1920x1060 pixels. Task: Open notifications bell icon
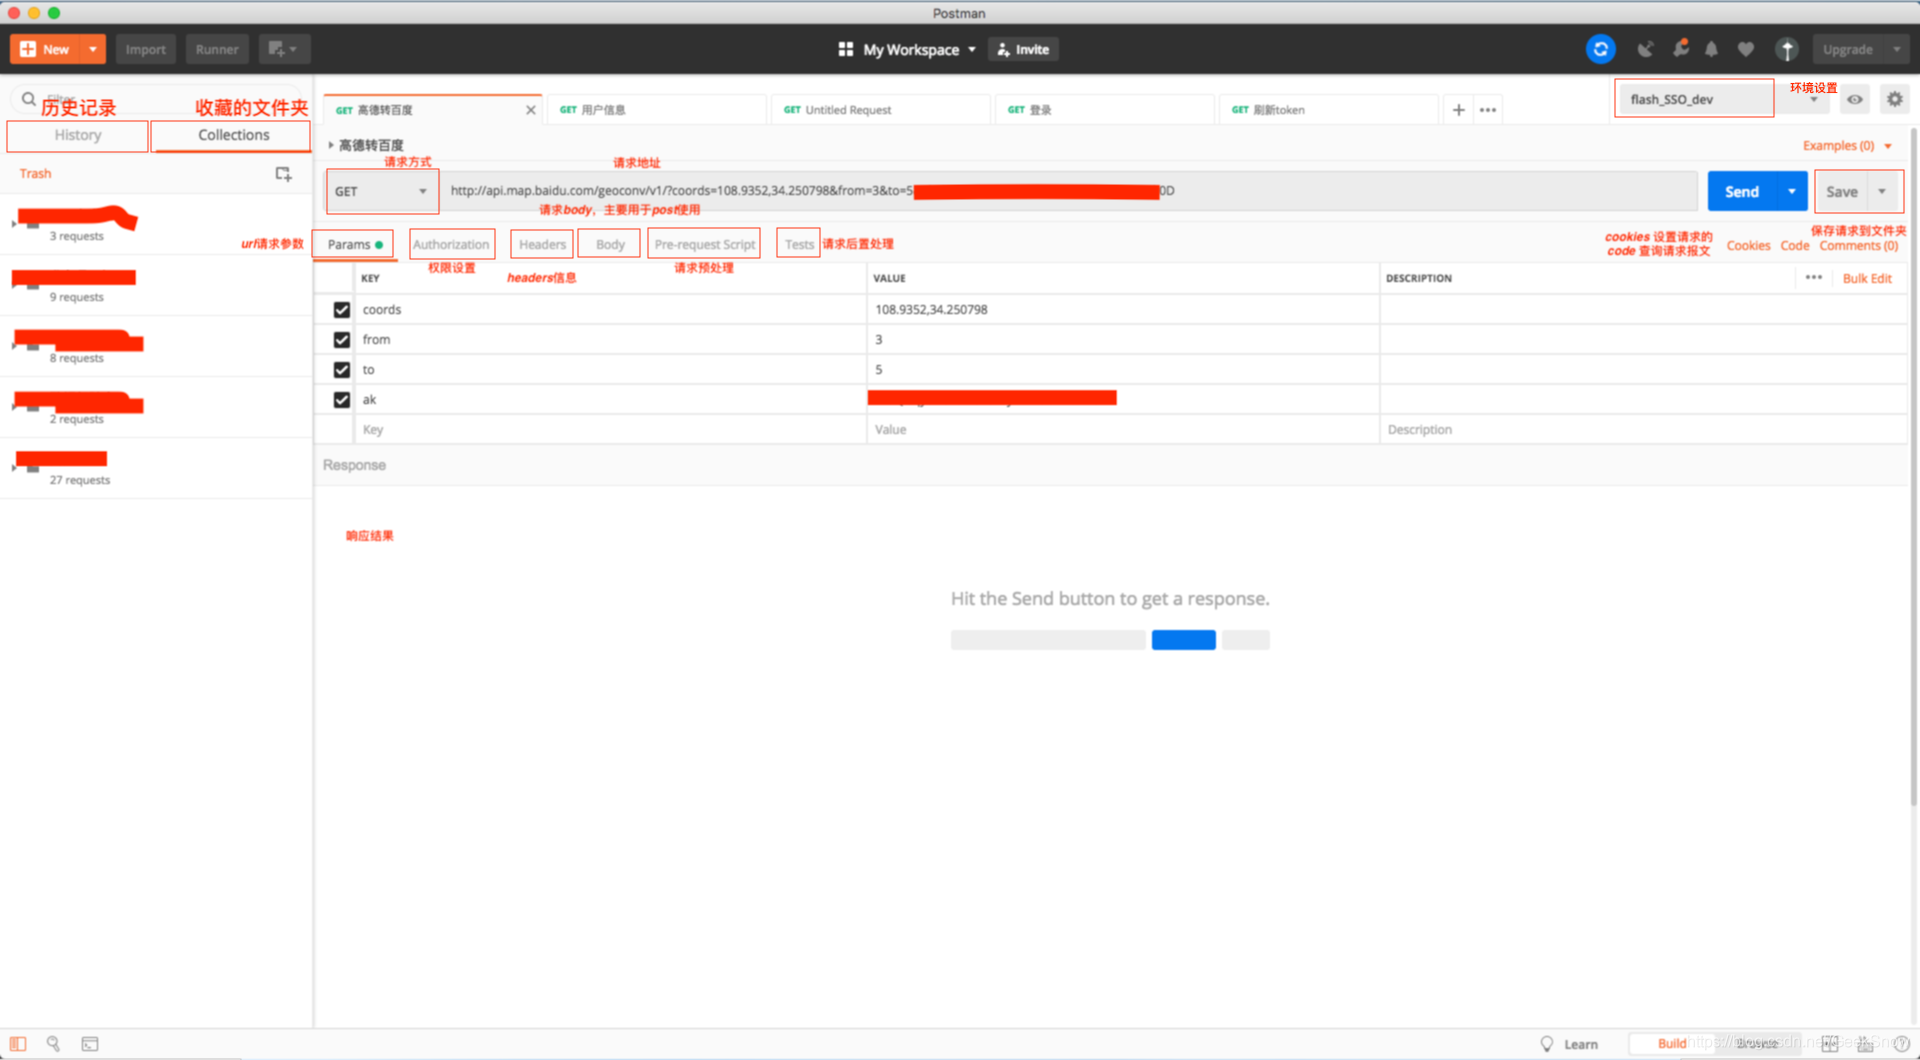(x=1712, y=49)
